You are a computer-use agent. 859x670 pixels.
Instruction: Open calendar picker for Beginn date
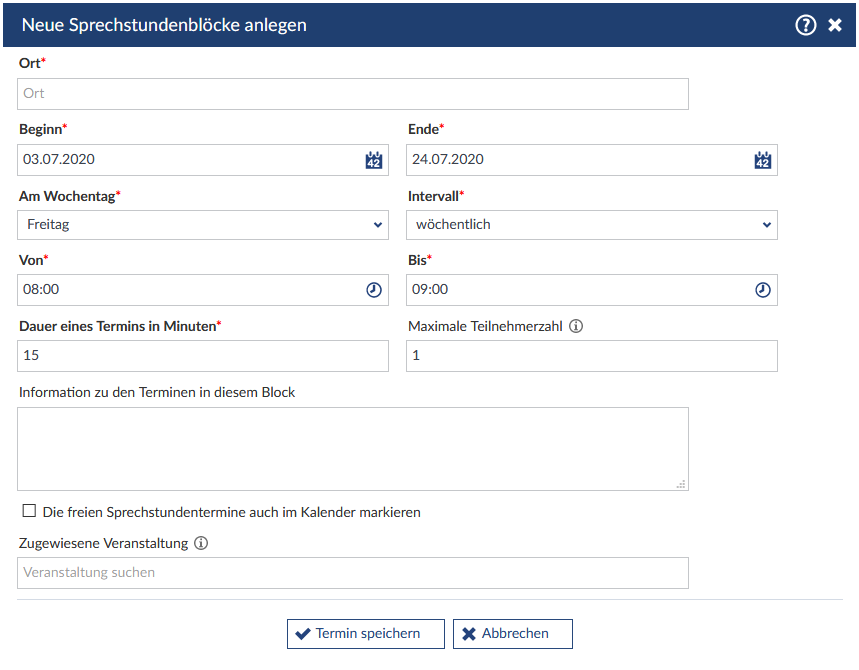click(x=374, y=160)
